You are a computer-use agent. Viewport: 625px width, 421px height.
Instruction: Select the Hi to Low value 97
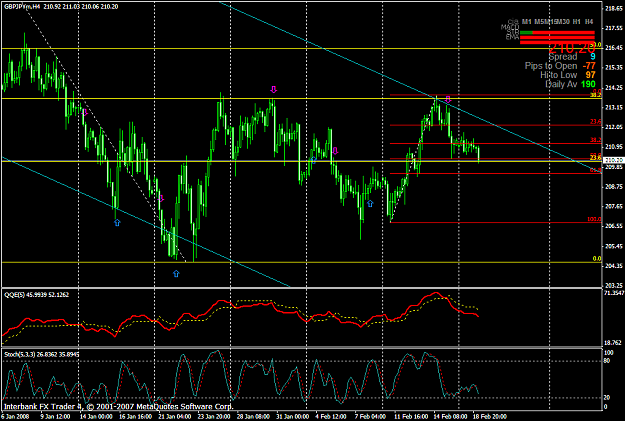pos(590,75)
